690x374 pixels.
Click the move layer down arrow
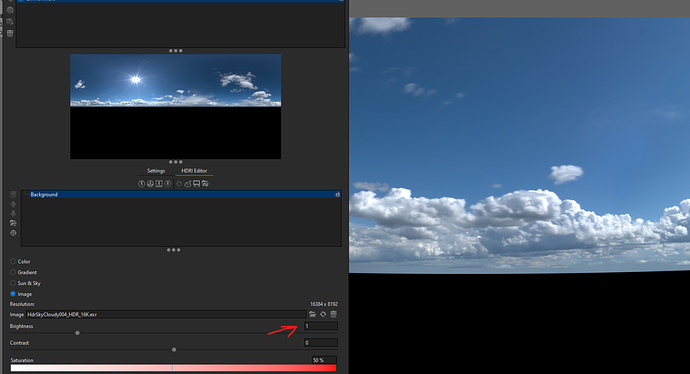pos(13,213)
